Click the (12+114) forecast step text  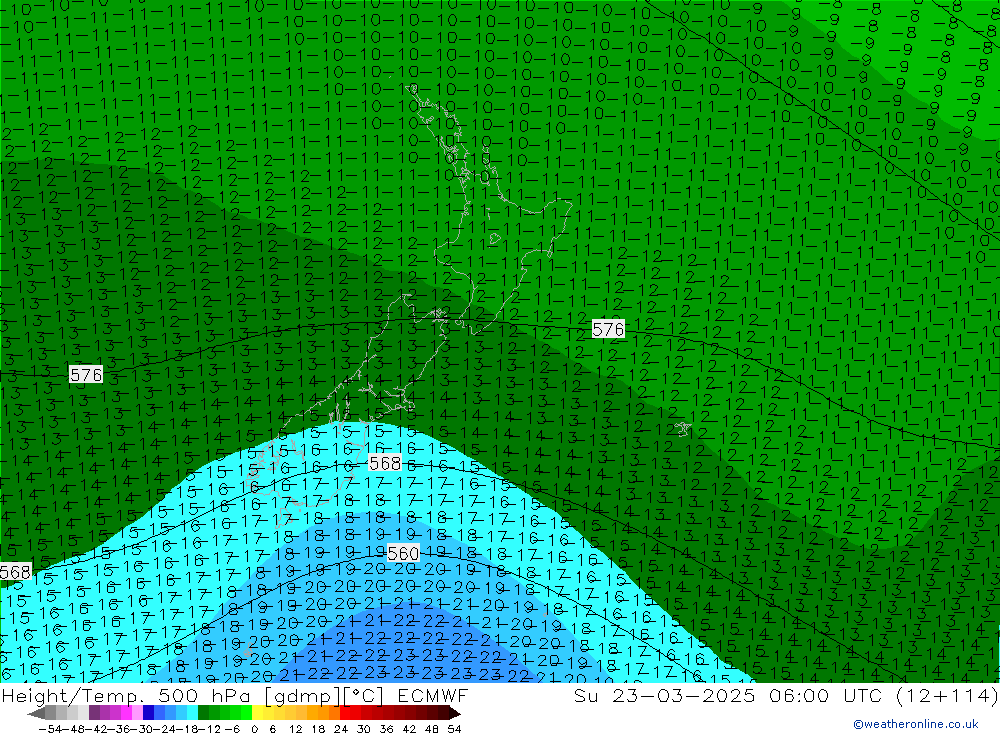[x=946, y=695]
